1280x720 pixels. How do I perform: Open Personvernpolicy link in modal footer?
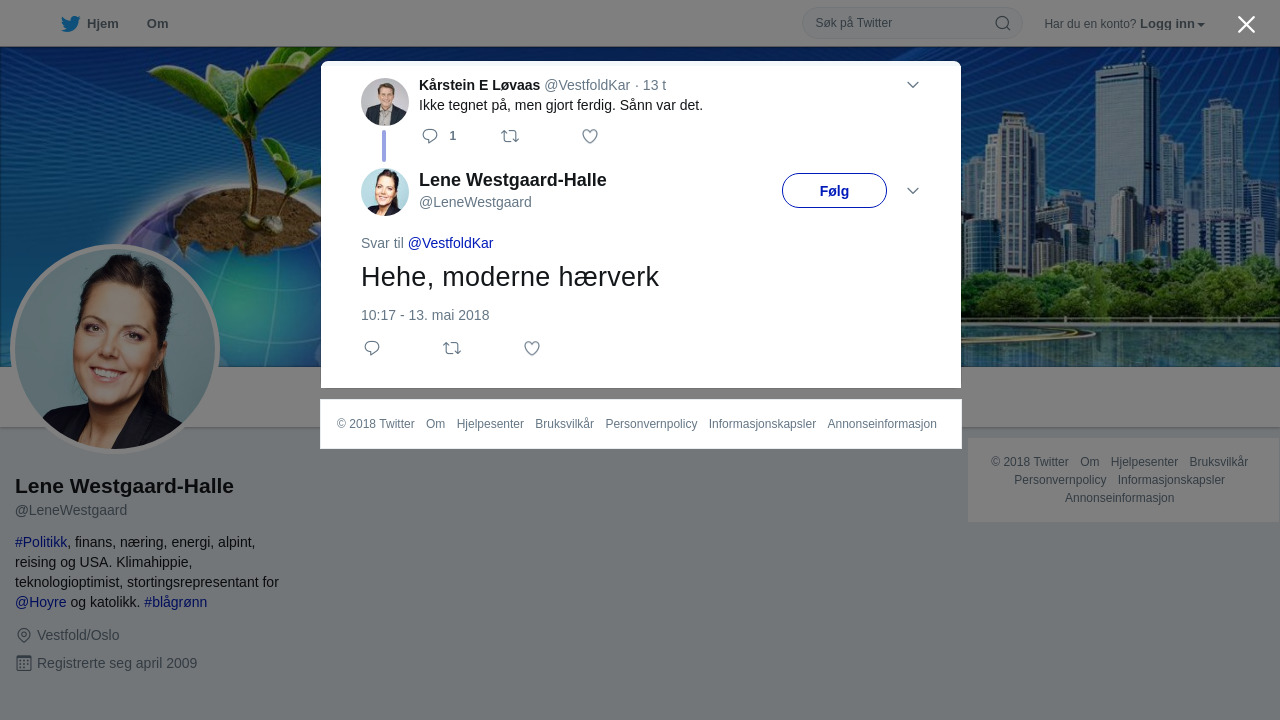click(x=651, y=424)
